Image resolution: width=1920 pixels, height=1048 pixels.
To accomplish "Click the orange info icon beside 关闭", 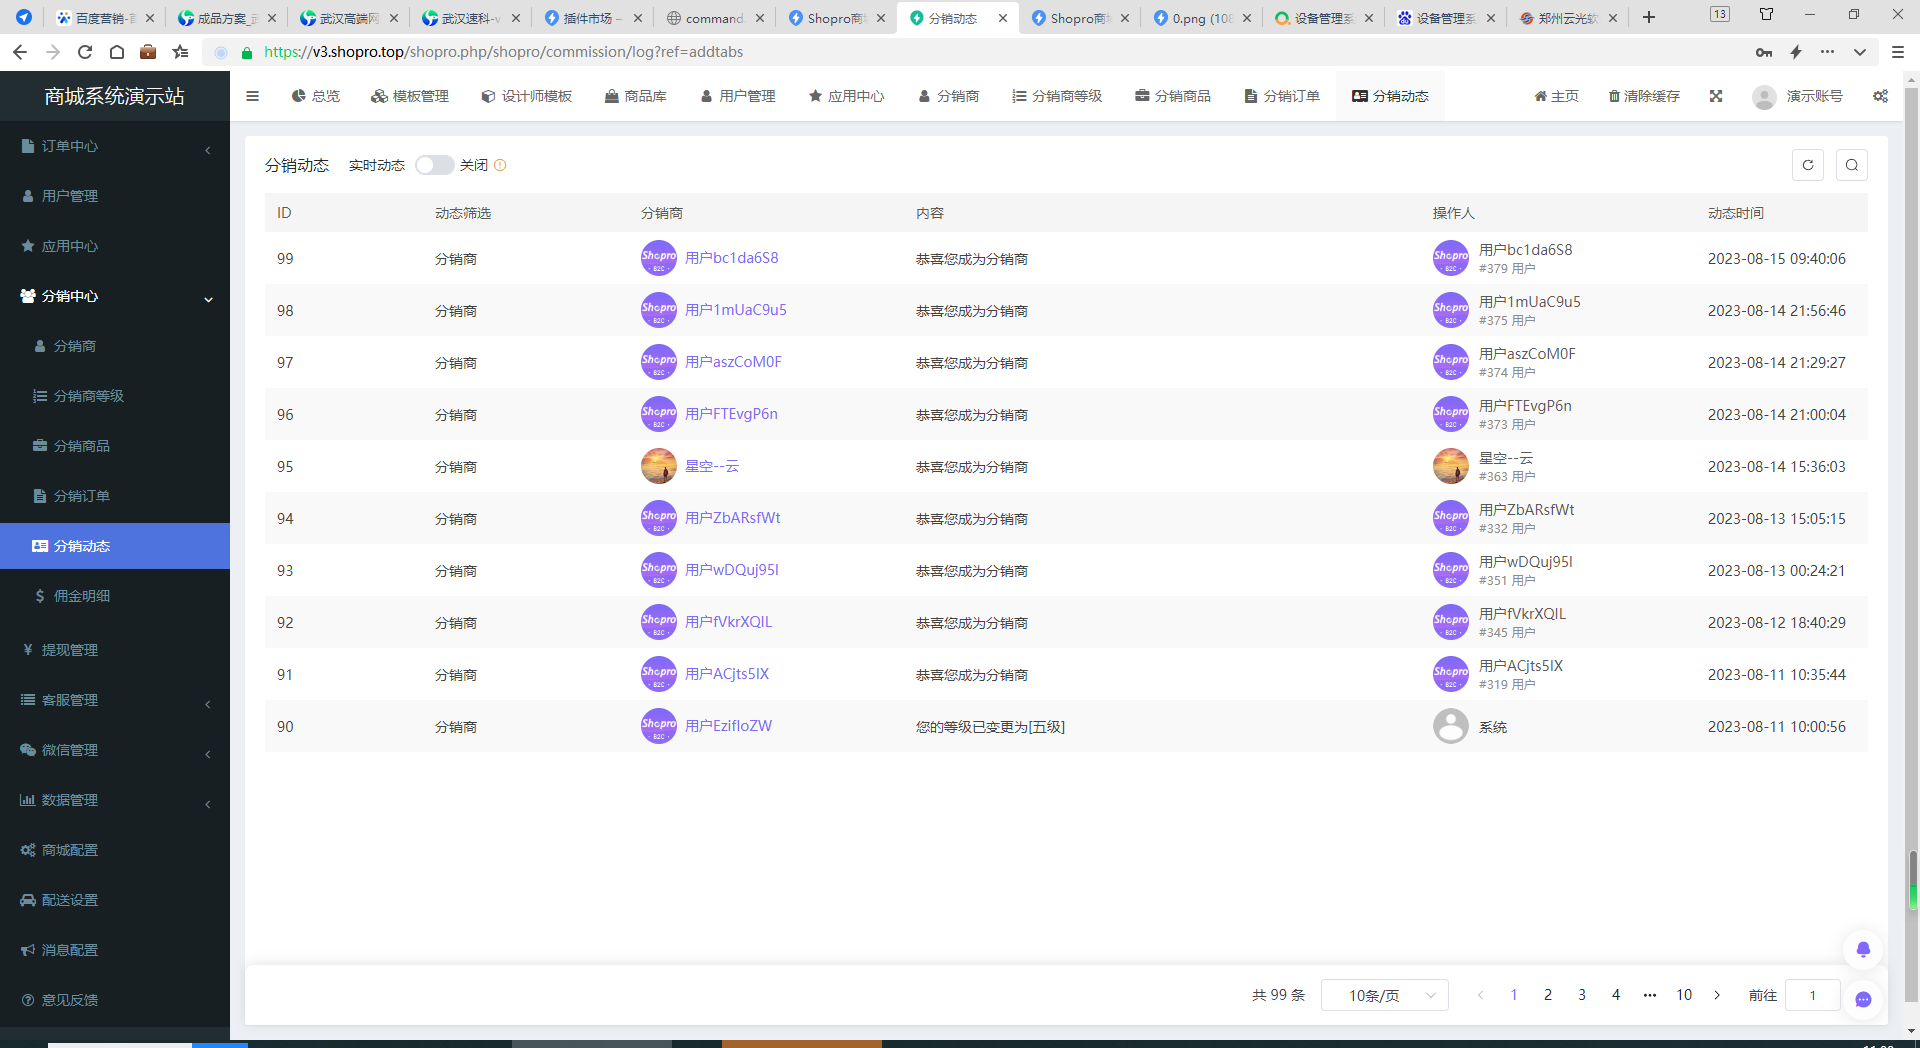I will coord(500,165).
